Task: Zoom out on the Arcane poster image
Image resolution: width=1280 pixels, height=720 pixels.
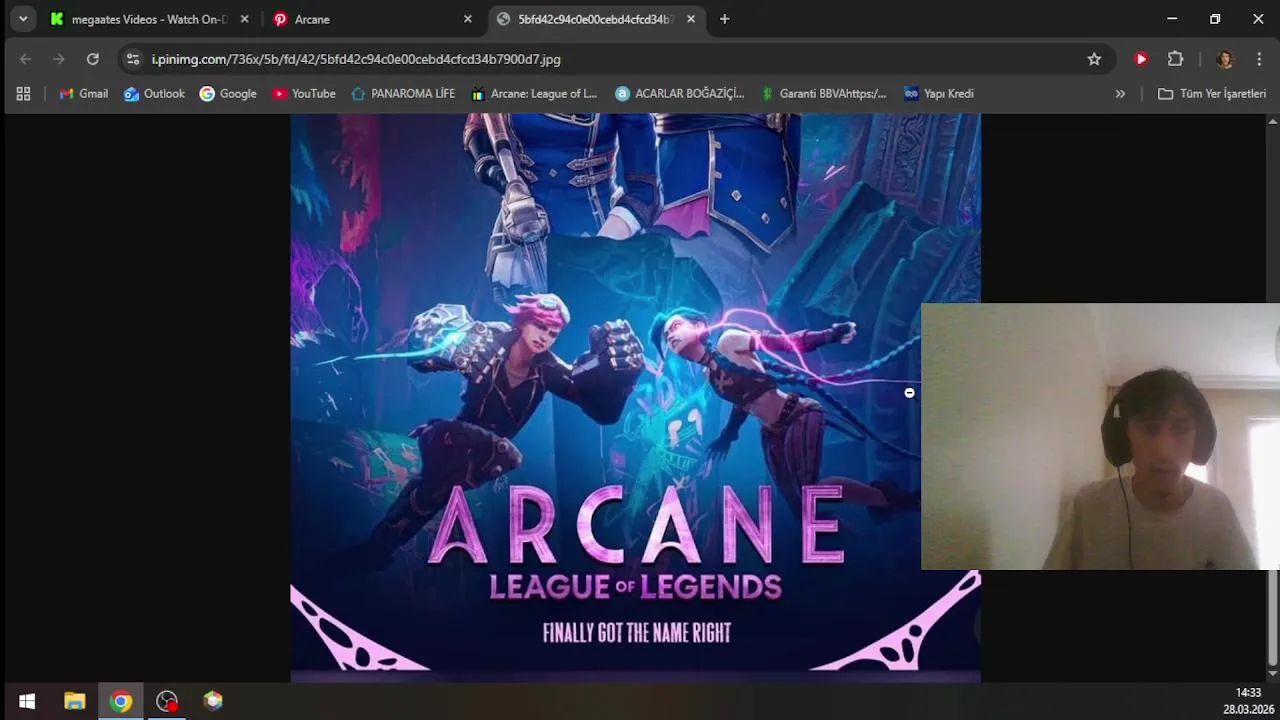Action: (x=635, y=397)
